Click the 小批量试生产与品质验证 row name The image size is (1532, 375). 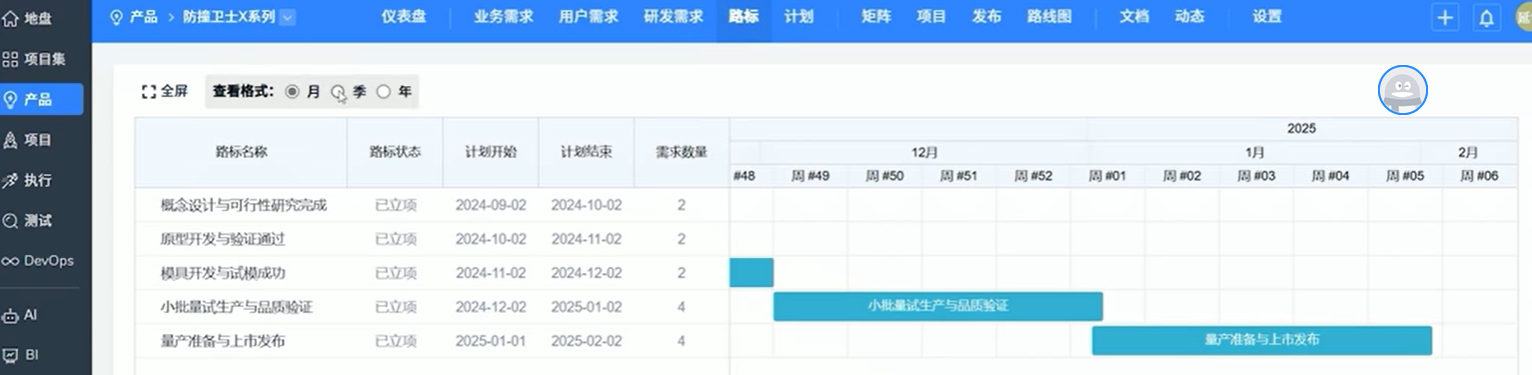(x=237, y=307)
